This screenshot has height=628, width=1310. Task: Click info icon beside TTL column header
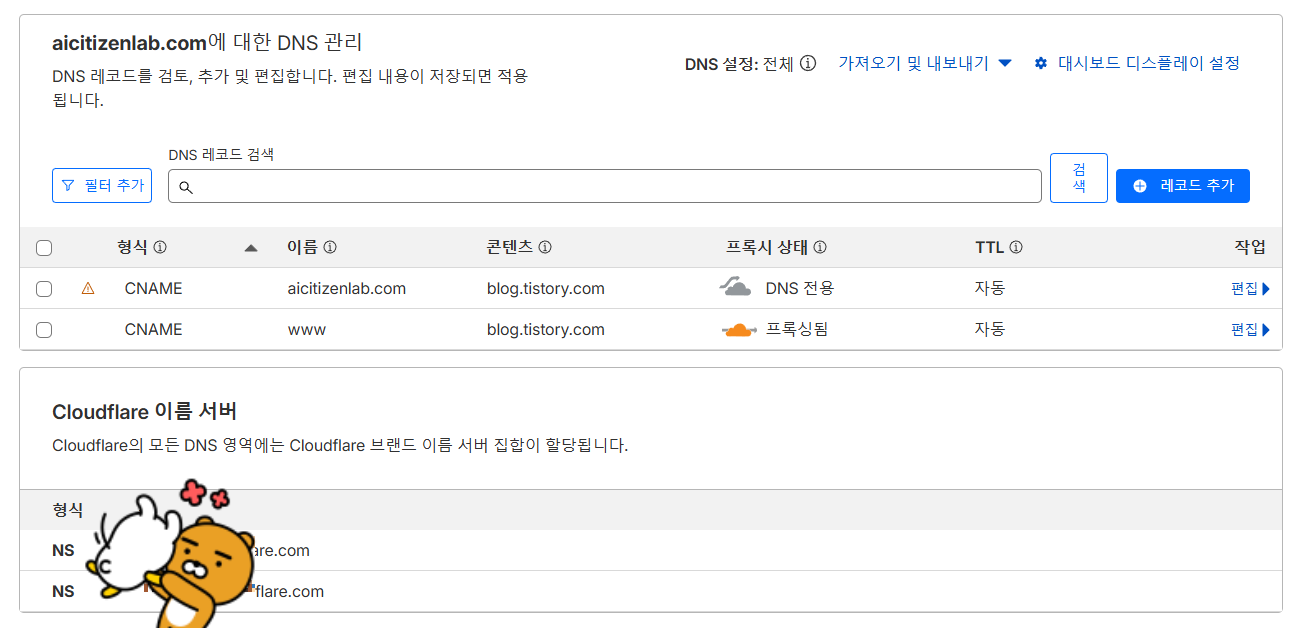point(1016,247)
